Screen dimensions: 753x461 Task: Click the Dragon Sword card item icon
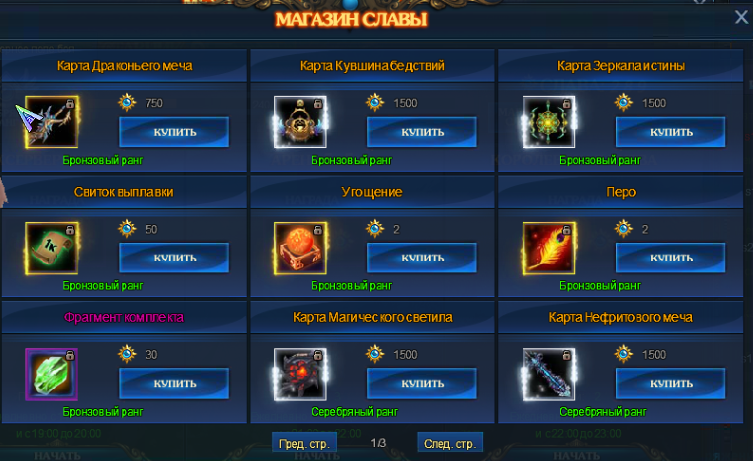coord(51,122)
